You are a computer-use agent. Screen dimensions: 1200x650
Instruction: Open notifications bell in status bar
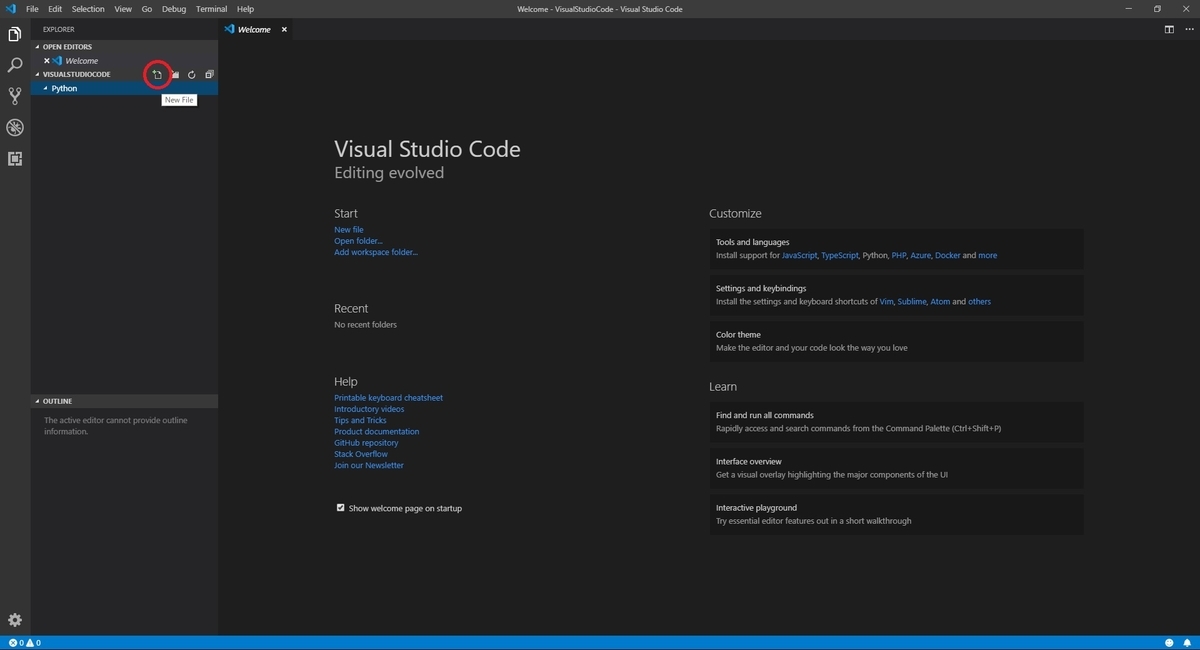(x=1187, y=643)
